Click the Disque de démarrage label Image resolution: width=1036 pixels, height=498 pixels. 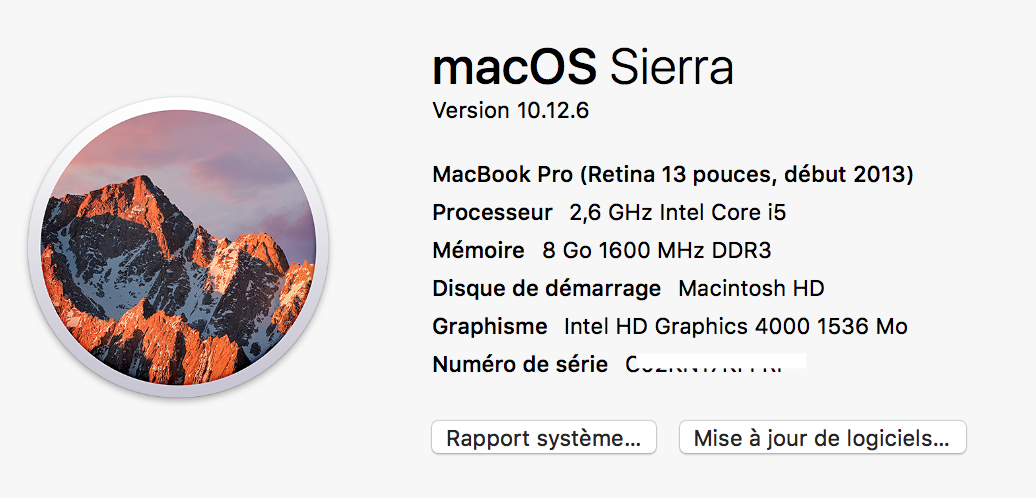click(x=546, y=288)
